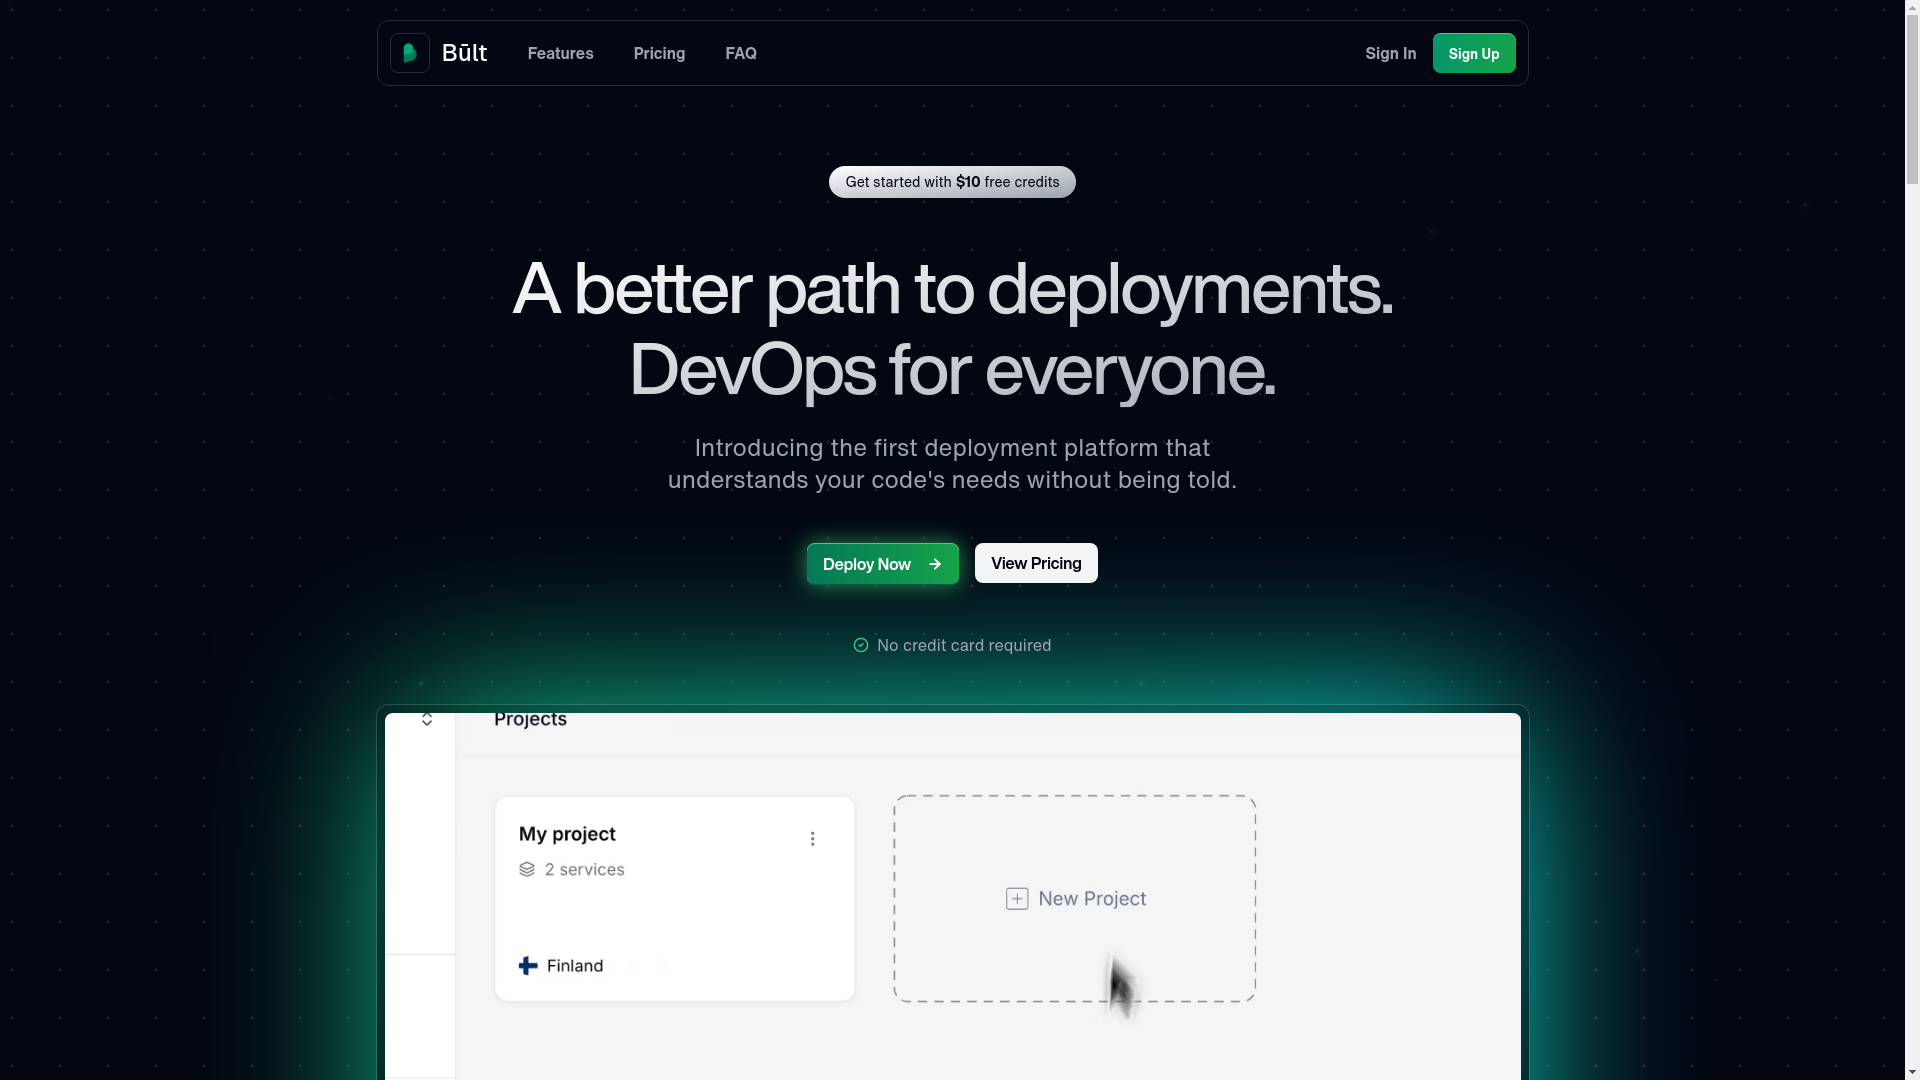Click the View Pricing button
The width and height of the screenshot is (1920, 1080).
click(x=1036, y=563)
